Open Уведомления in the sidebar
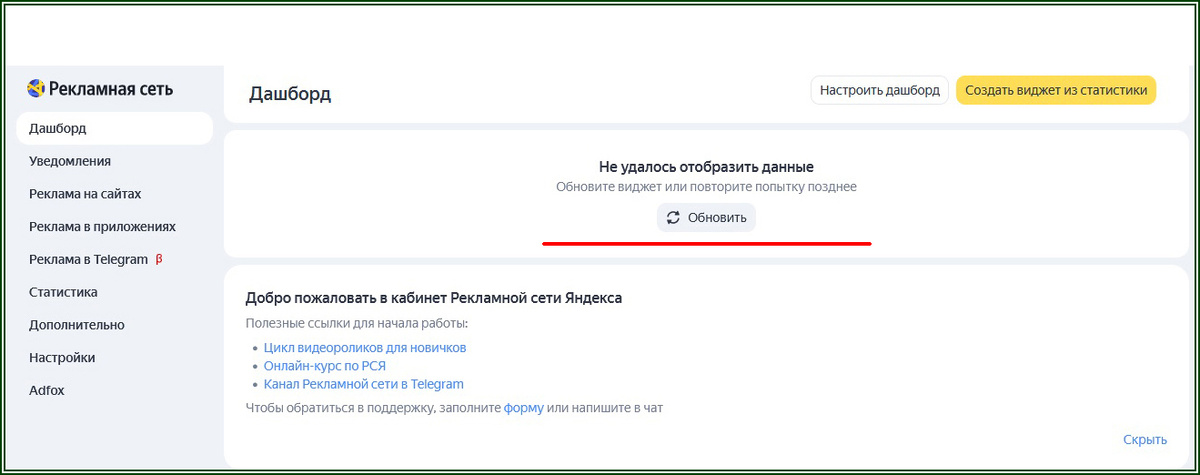 (70, 161)
